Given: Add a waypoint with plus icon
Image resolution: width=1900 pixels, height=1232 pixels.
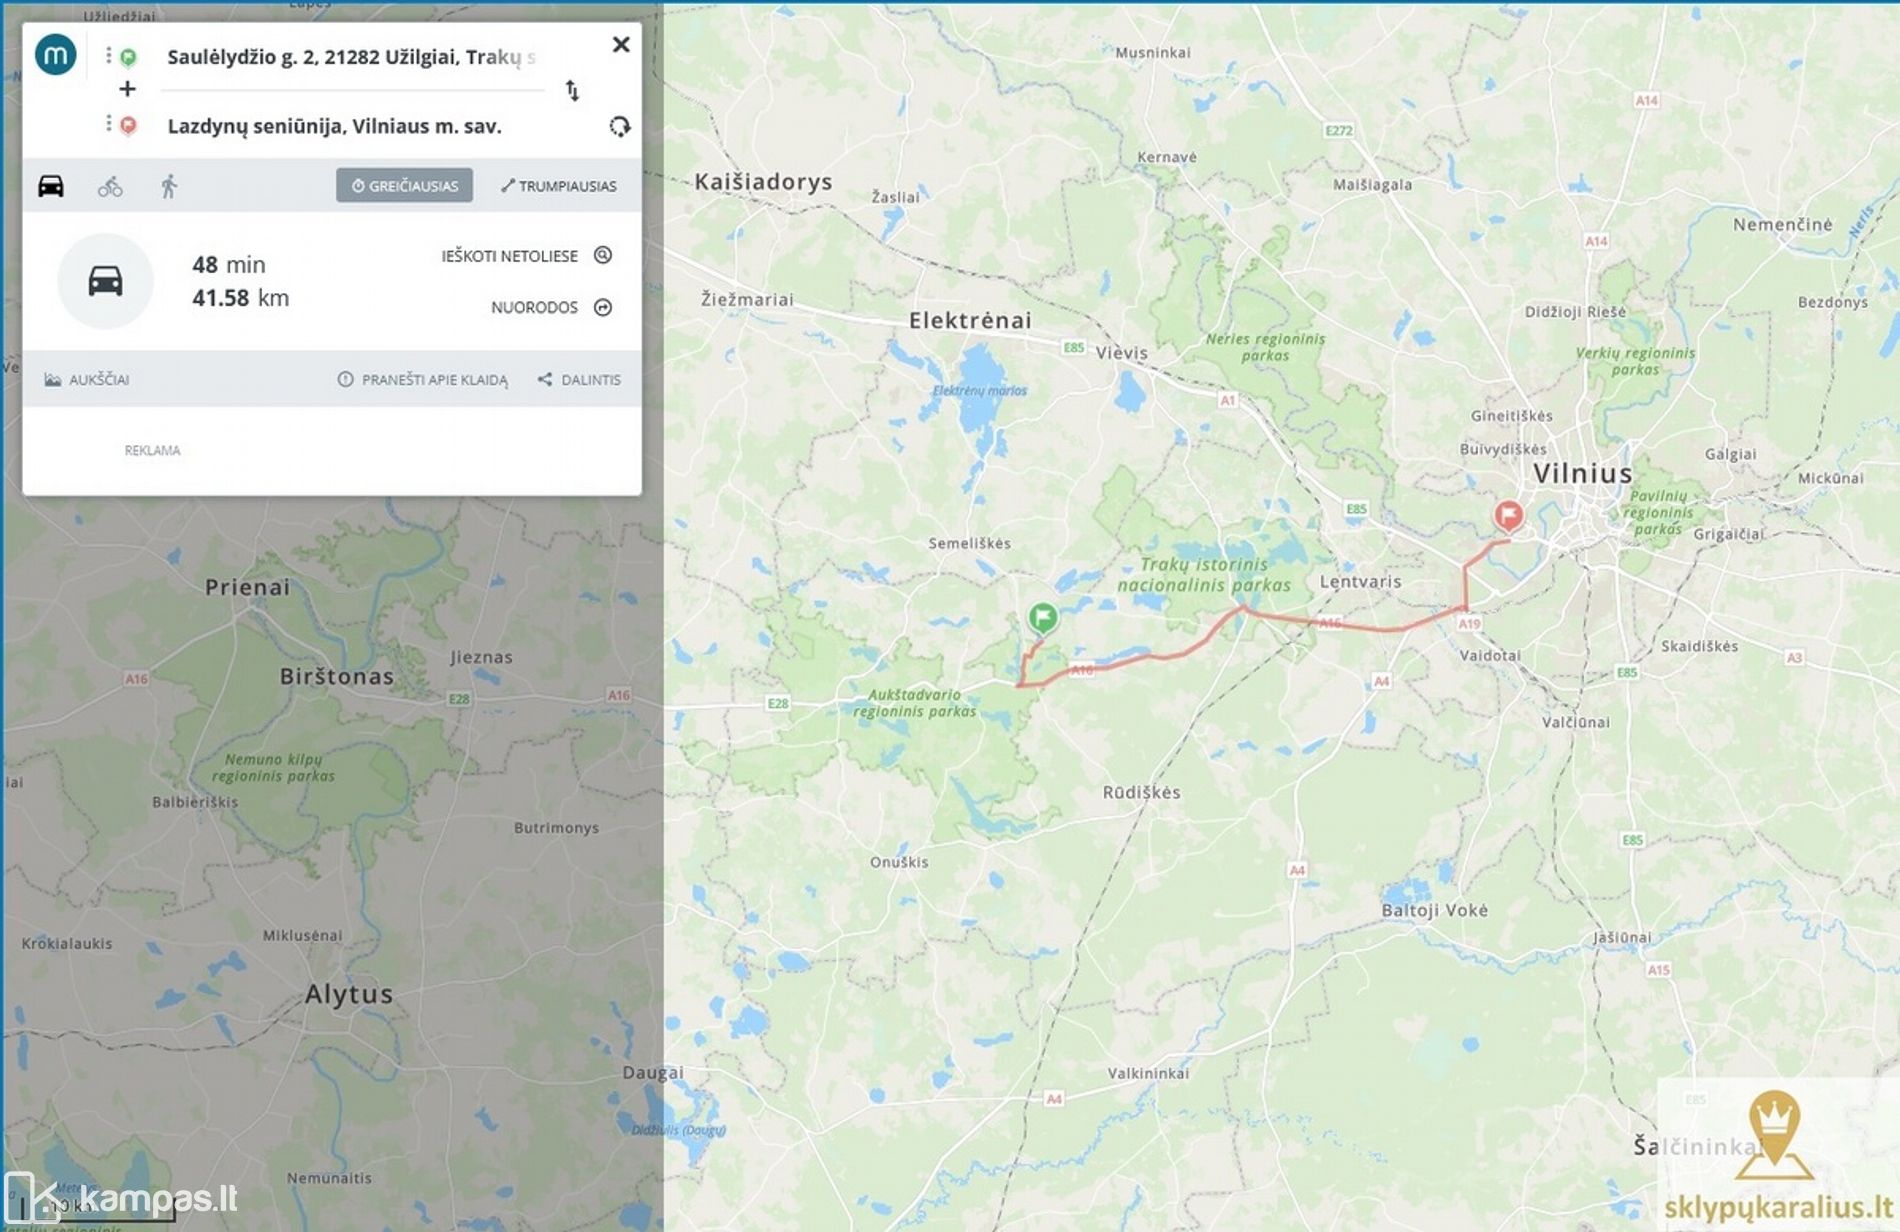Looking at the screenshot, I should pyautogui.click(x=127, y=89).
